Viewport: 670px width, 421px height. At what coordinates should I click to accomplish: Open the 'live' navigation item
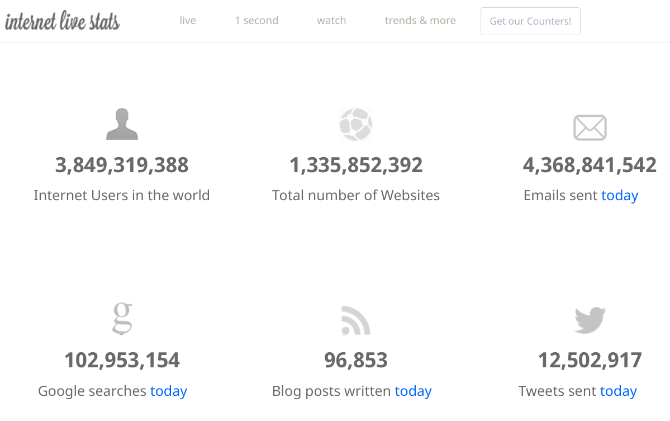click(x=188, y=21)
